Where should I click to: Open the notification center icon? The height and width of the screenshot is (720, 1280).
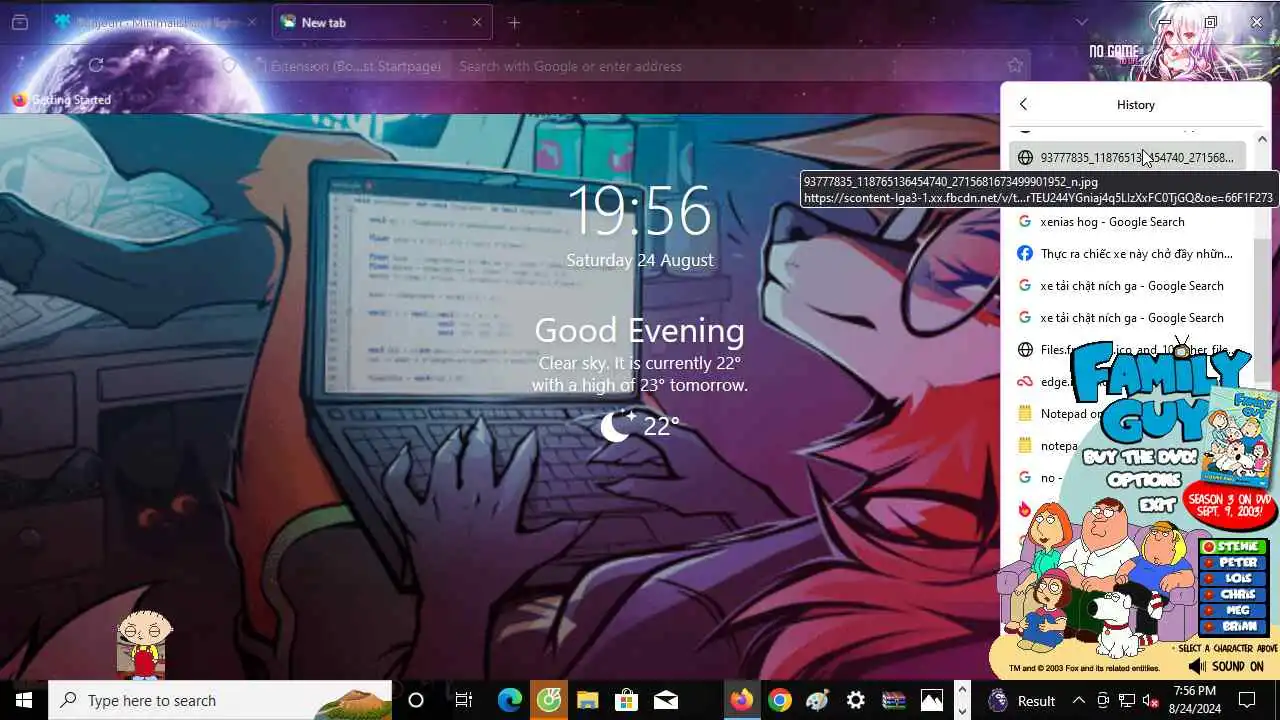pos(1248,700)
